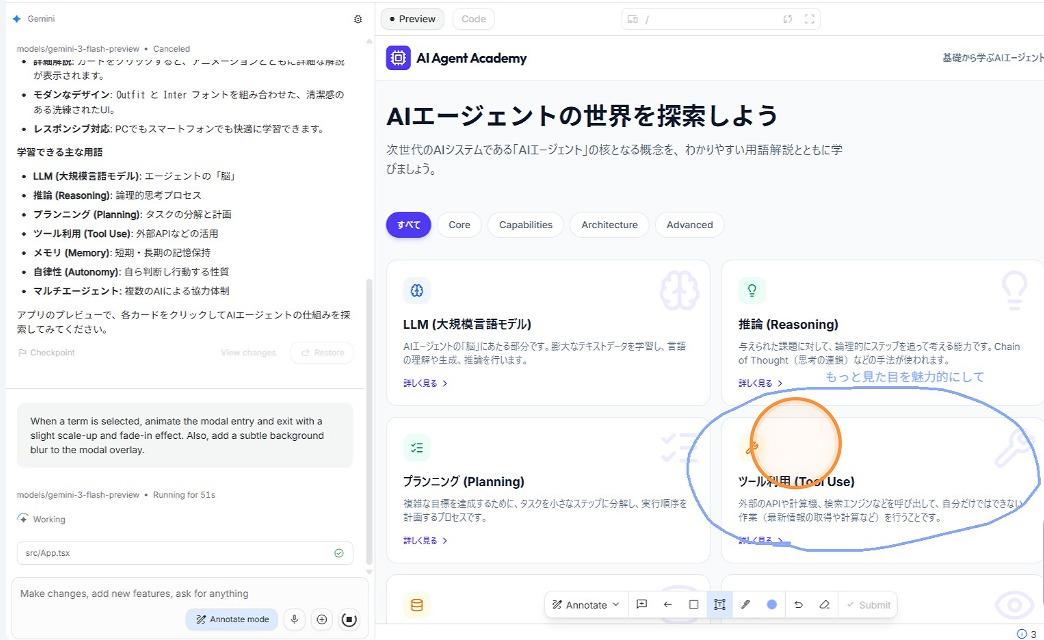This screenshot has width=1044, height=640.
Task: Open the blue annotation color swatch
Action: tap(772, 605)
